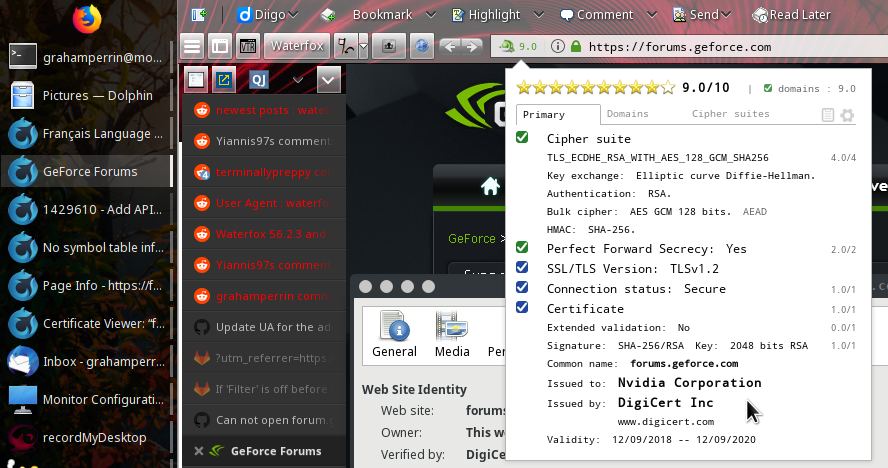Image resolution: width=888 pixels, height=468 pixels.
Task: Click the star rating row
Action: click(596, 87)
